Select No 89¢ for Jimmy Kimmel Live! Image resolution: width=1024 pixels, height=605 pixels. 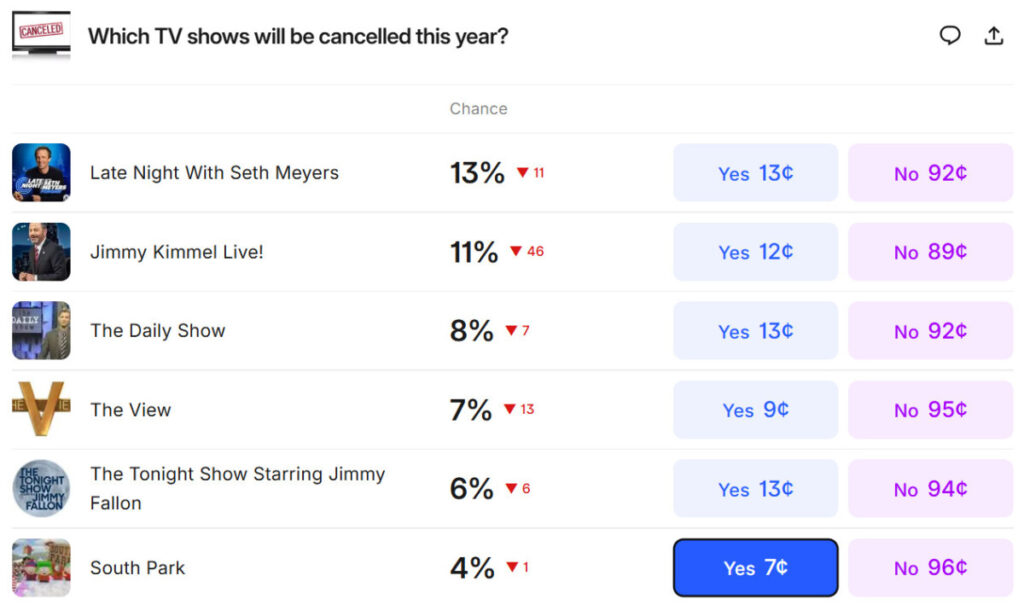(930, 252)
